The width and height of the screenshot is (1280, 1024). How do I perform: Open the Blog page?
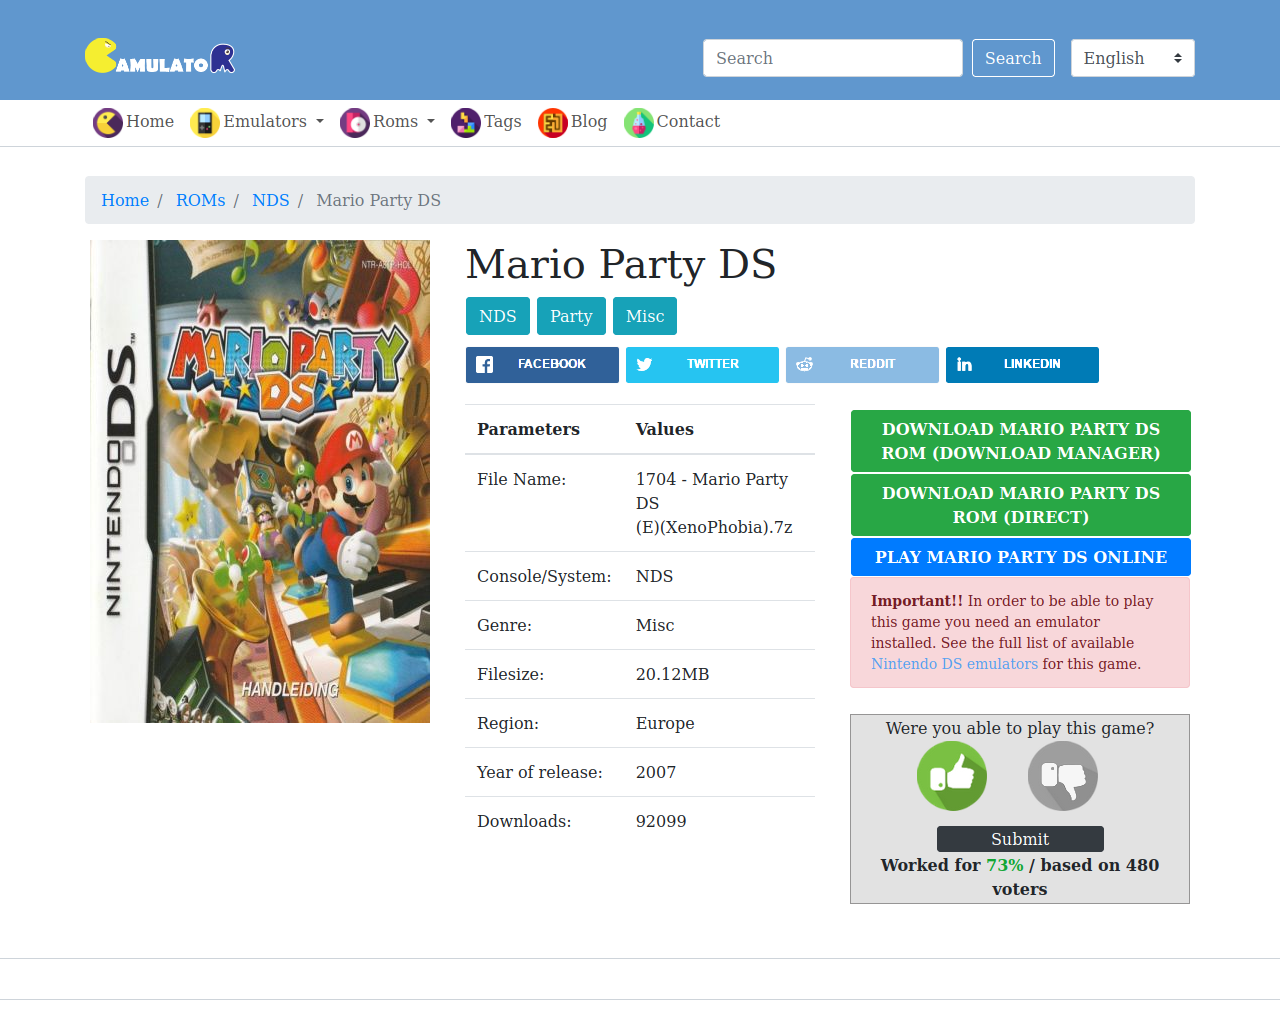pos(573,122)
